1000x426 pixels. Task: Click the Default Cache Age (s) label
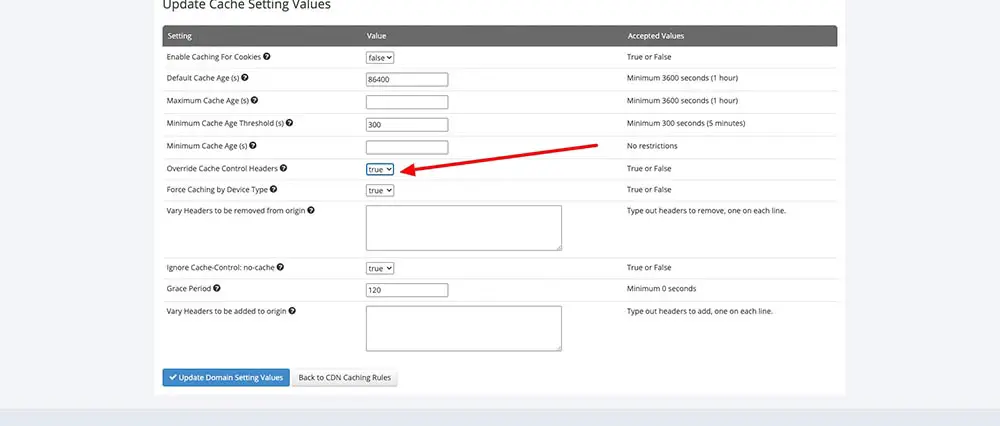[x=203, y=78]
